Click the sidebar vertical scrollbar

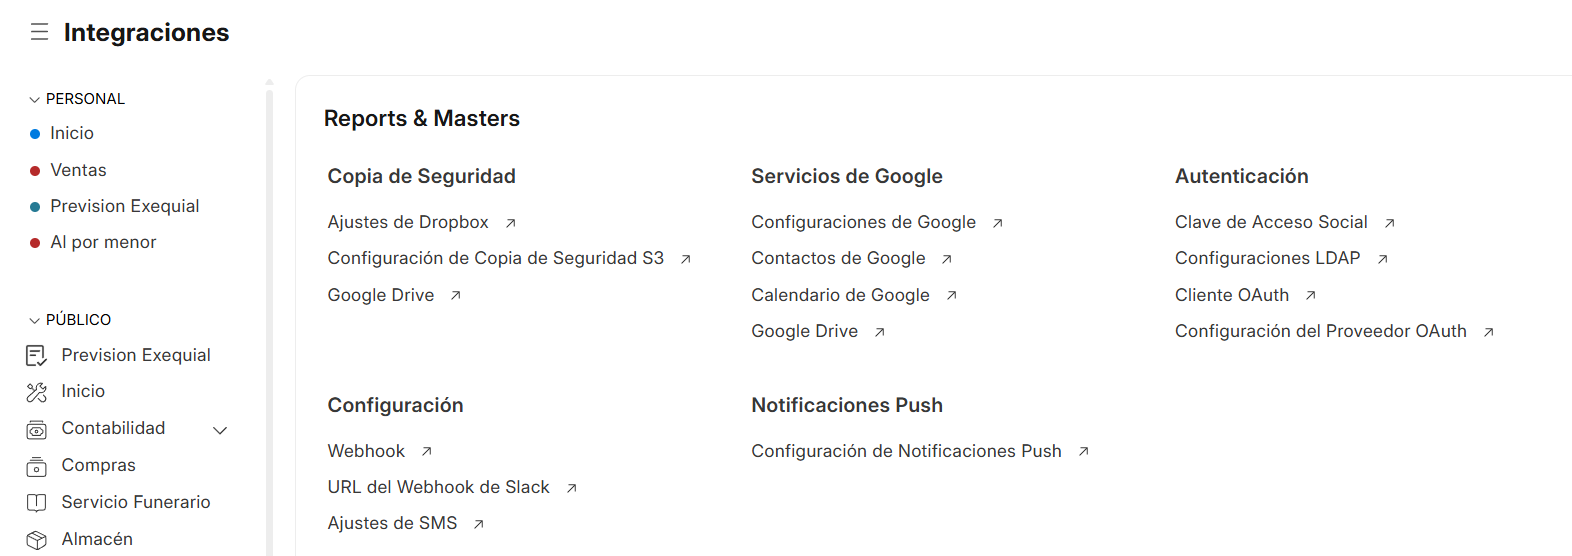pyautogui.click(x=269, y=320)
